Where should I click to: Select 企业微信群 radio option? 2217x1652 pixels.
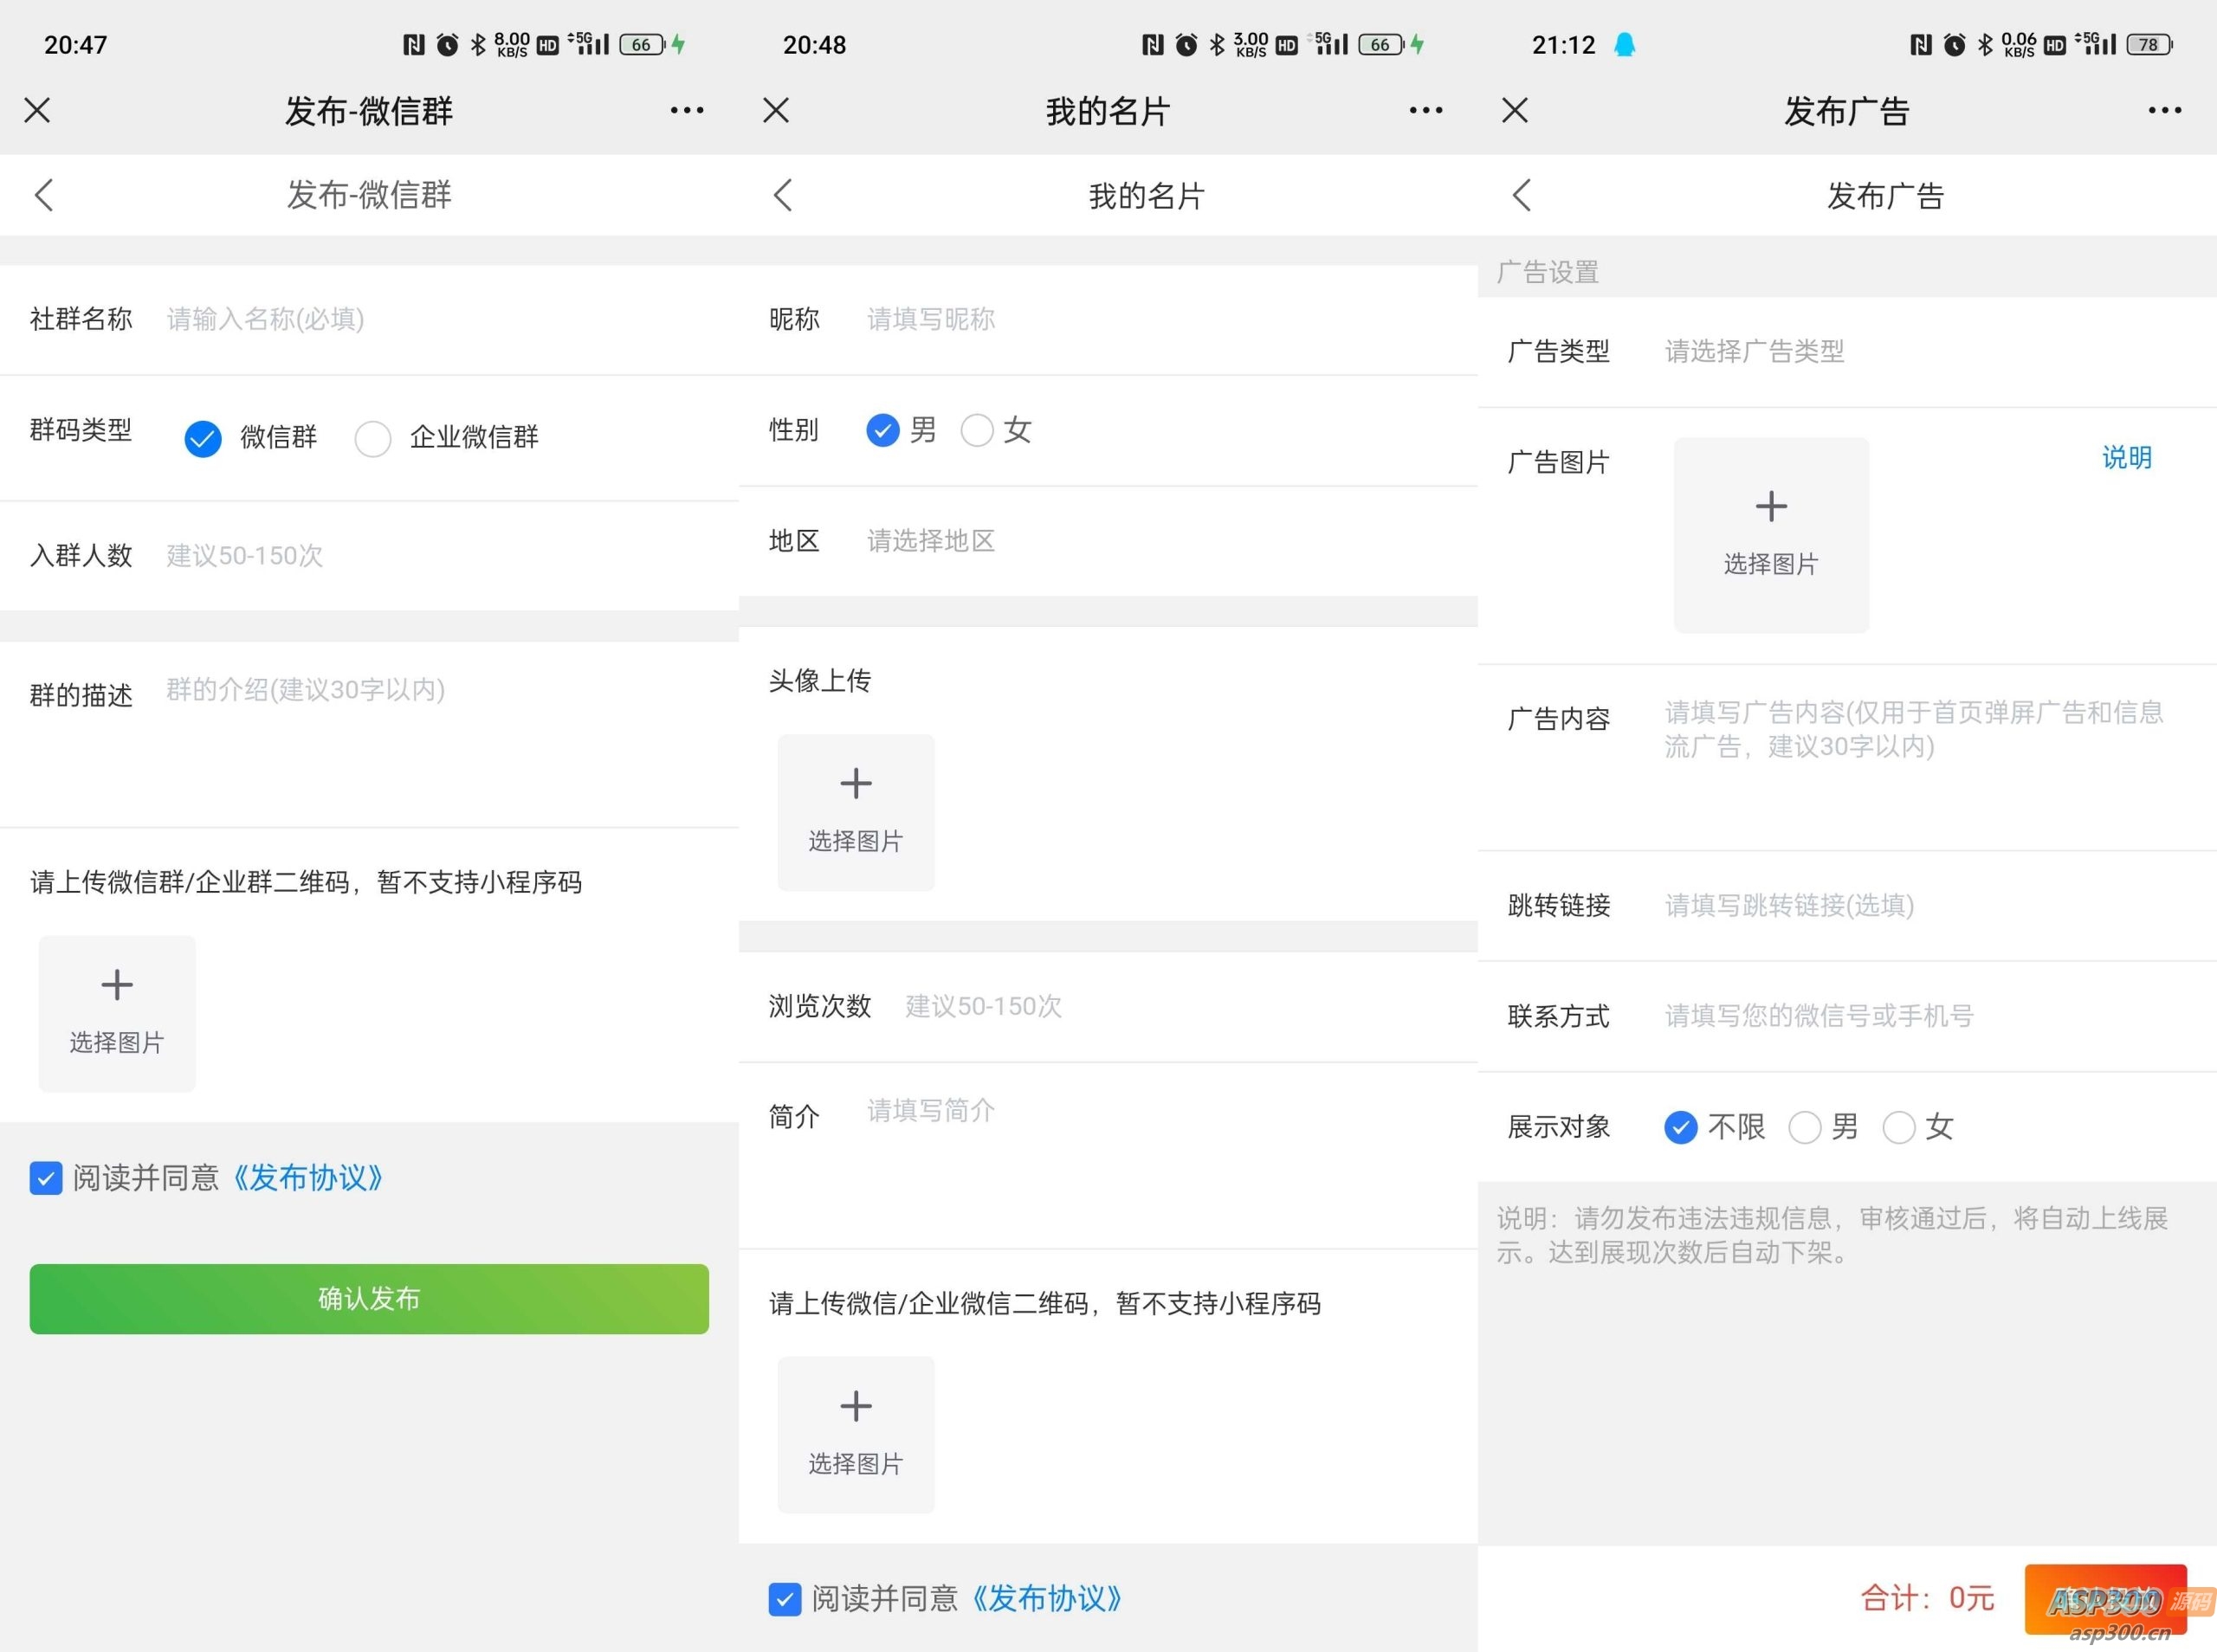tap(373, 438)
